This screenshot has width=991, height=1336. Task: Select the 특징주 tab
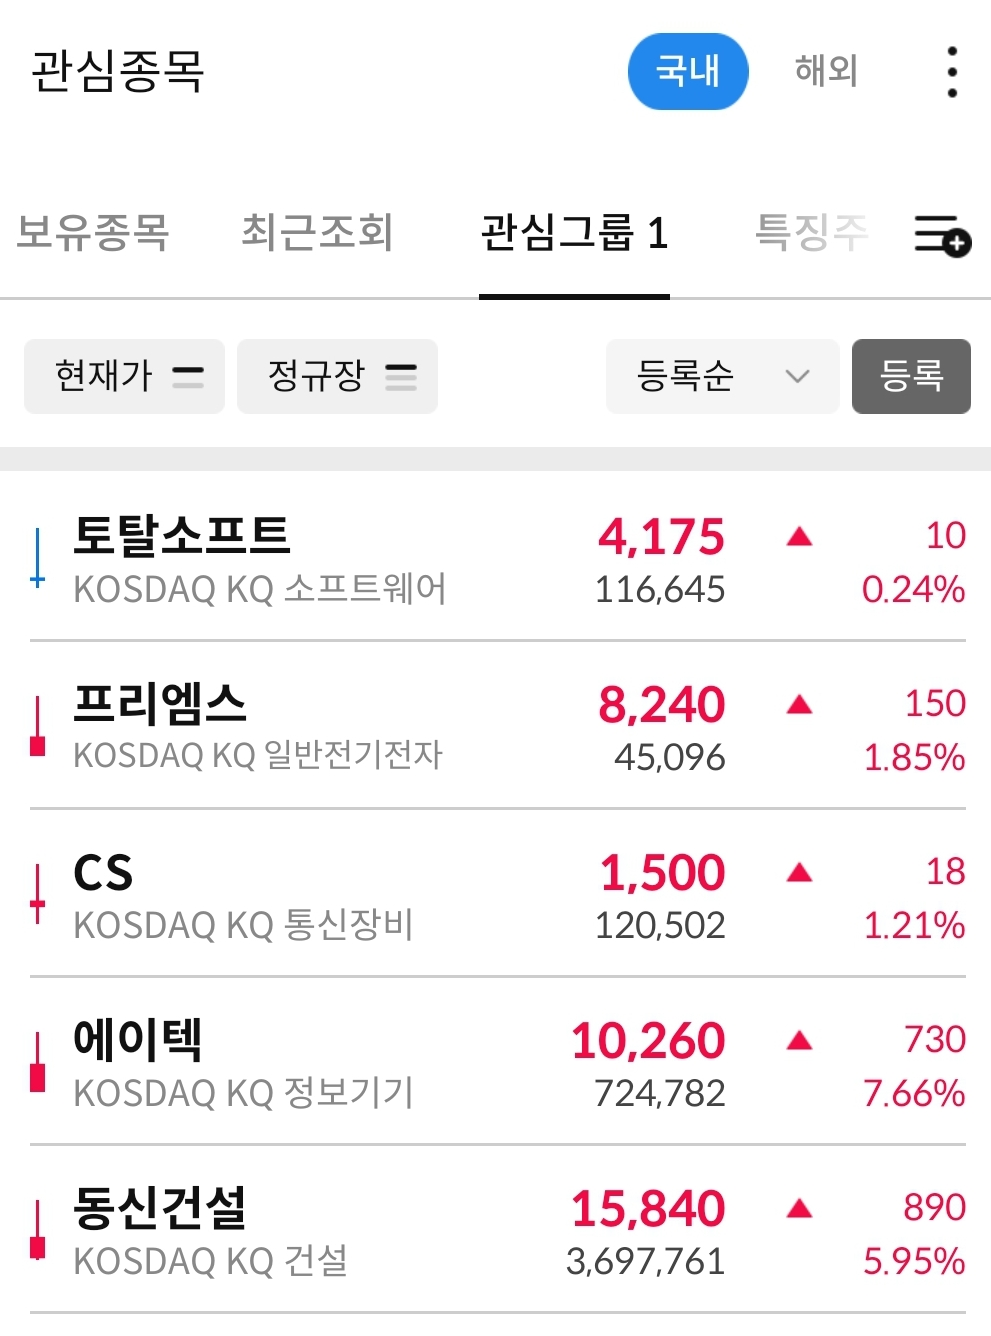coord(811,232)
